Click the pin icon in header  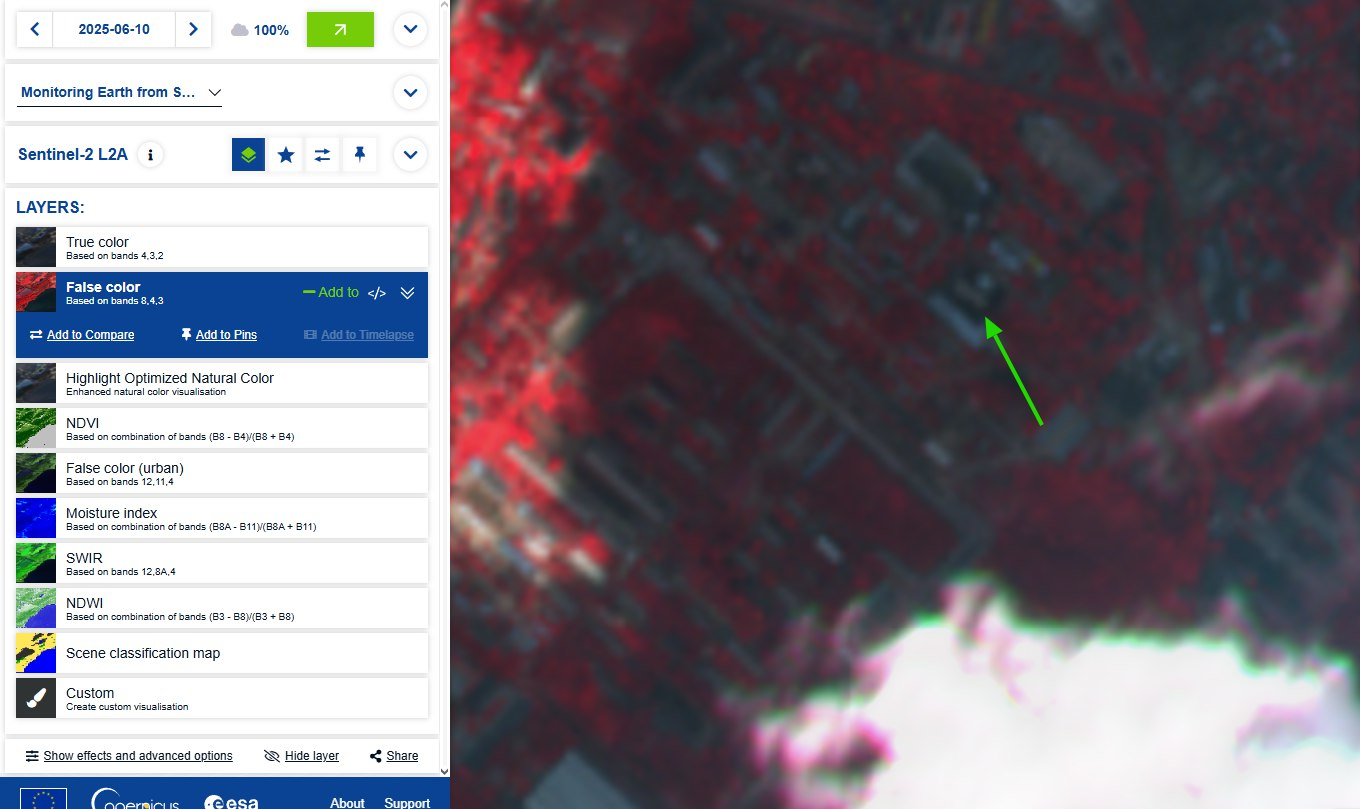pos(359,155)
